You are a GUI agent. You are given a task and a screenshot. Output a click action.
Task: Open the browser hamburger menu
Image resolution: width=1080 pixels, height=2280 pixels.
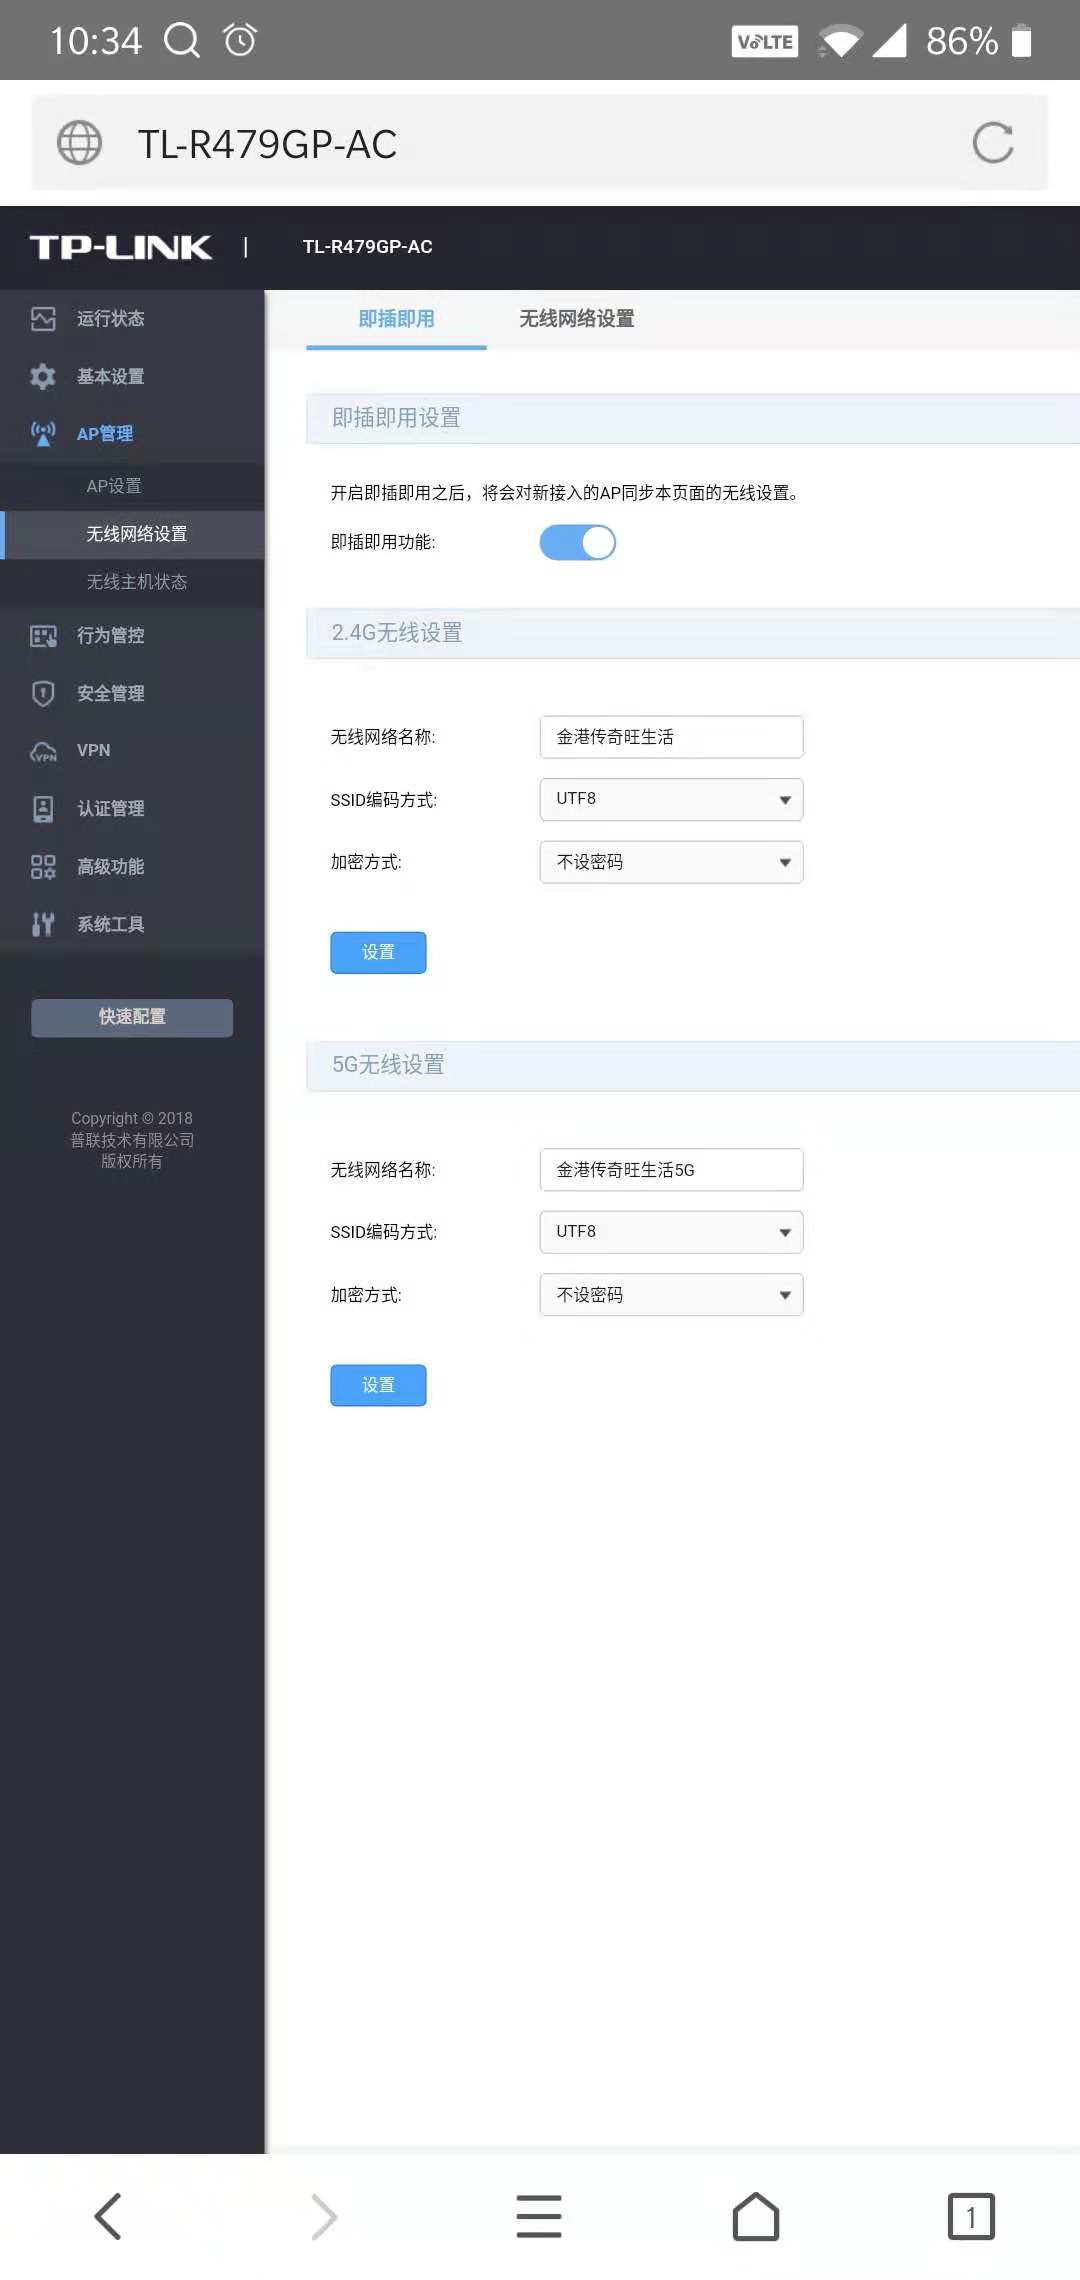pyautogui.click(x=539, y=2216)
